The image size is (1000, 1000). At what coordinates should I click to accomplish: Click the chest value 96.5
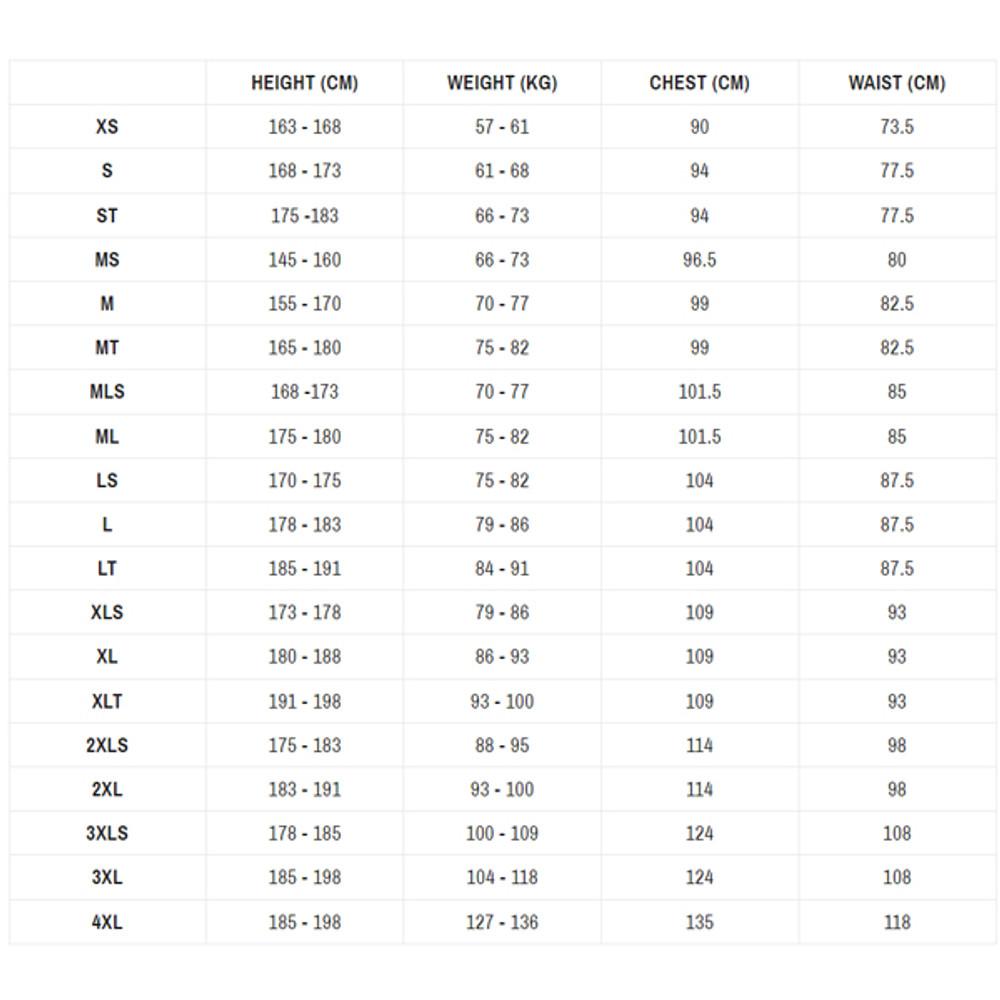[x=699, y=260]
